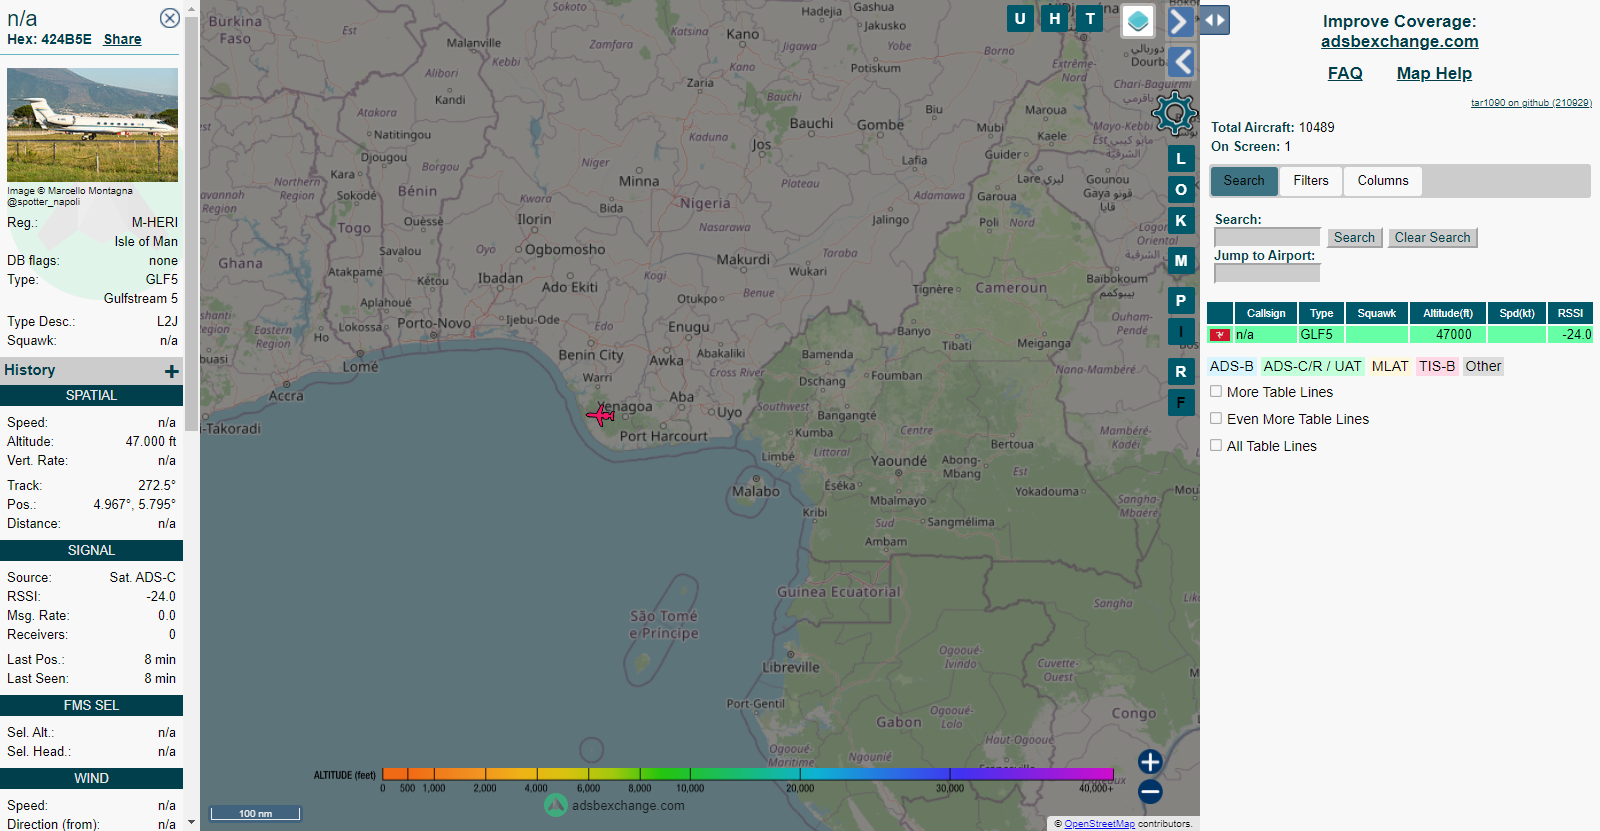Image resolution: width=1600 pixels, height=831 pixels.
Task: Open the Gulfstream aircraft photo thumbnail
Action: click(92, 124)
